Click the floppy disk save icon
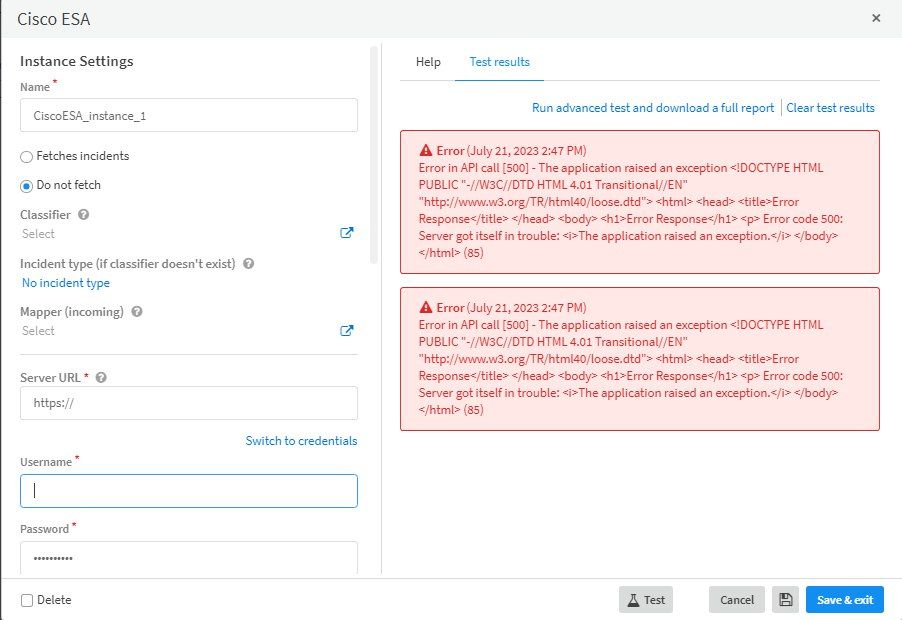 785,600
